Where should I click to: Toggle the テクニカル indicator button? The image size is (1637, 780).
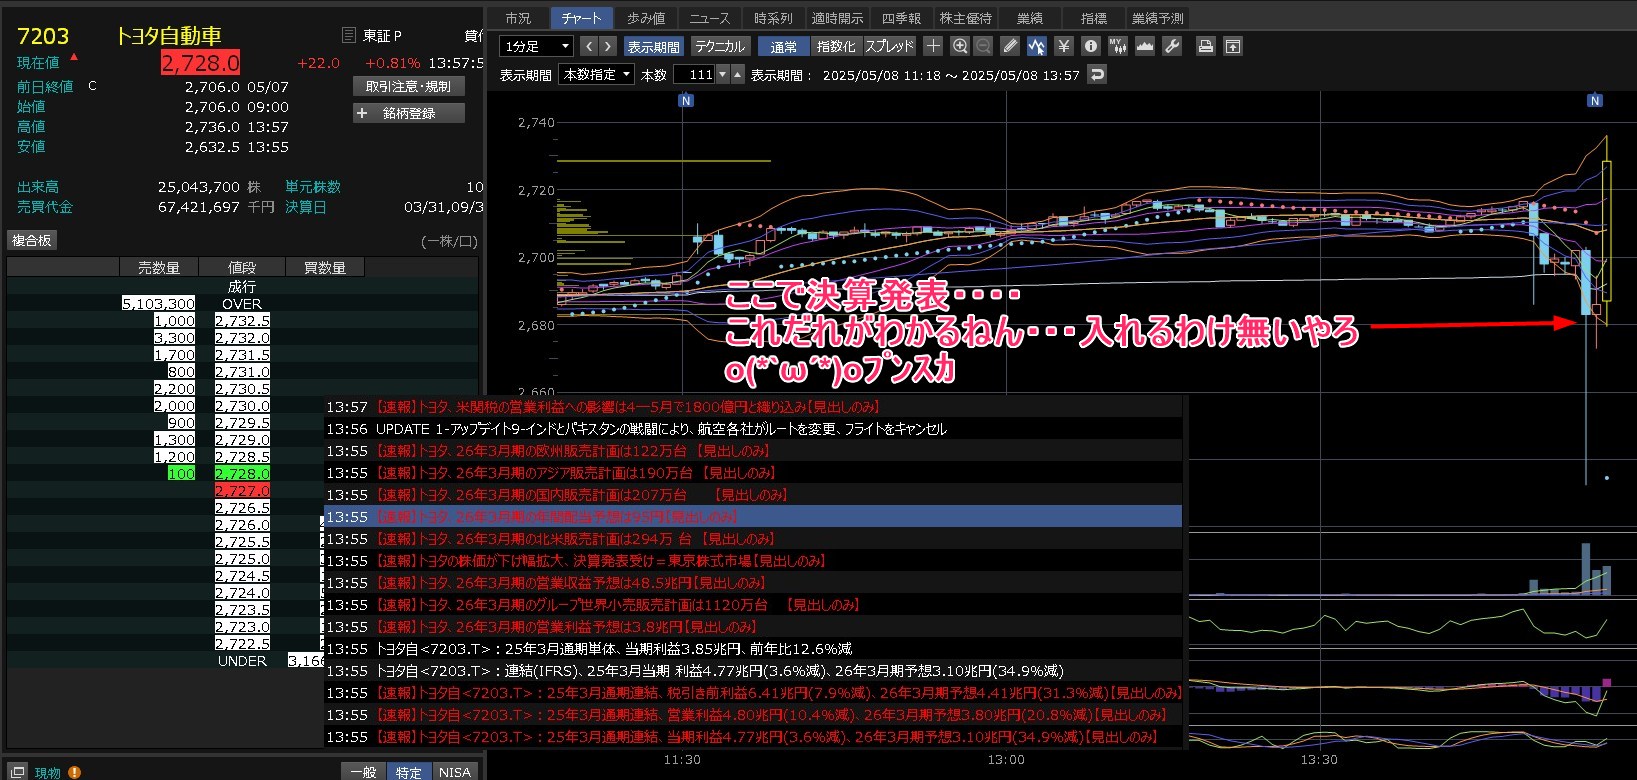pyautogui.click(x=720, y=46)
